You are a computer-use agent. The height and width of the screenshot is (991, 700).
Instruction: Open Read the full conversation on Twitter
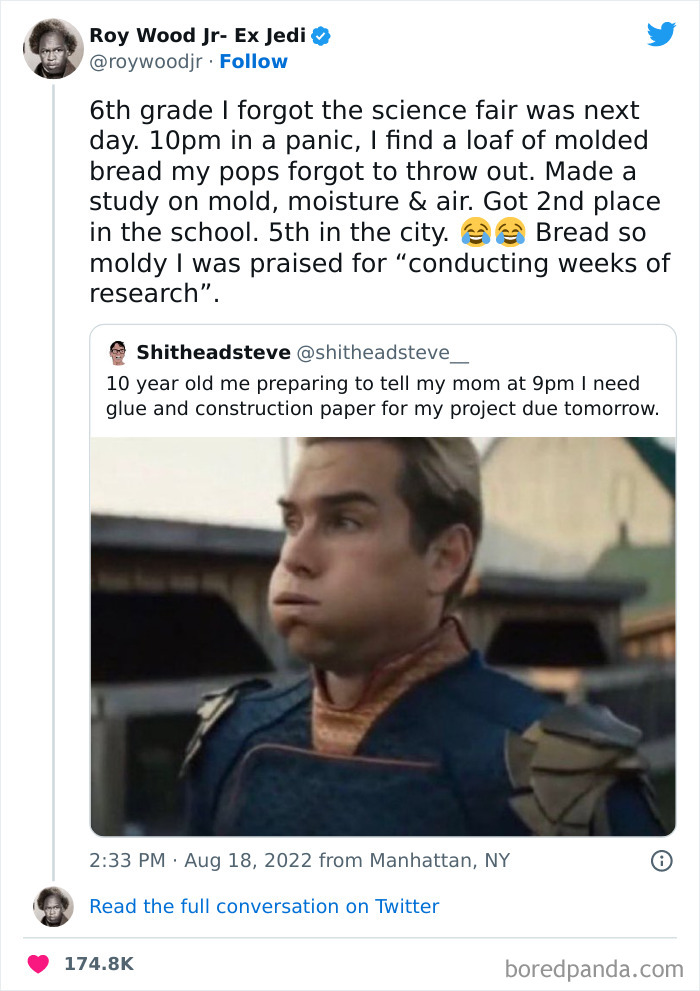coord(264,906)
